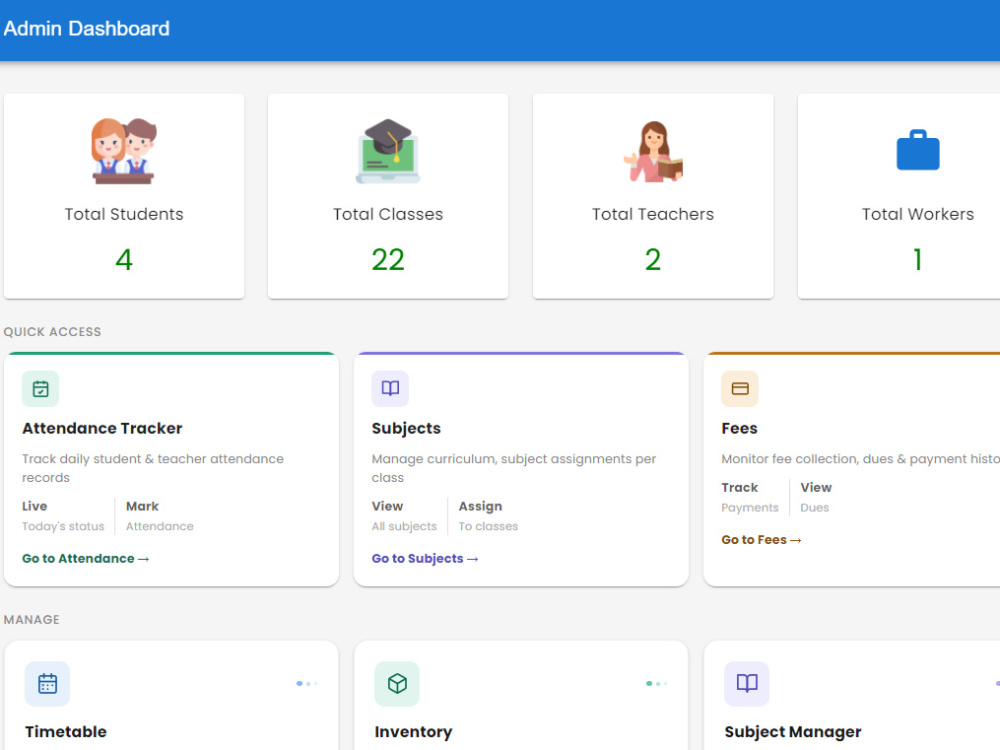Click the Total Classes count 22

point(388,260)
